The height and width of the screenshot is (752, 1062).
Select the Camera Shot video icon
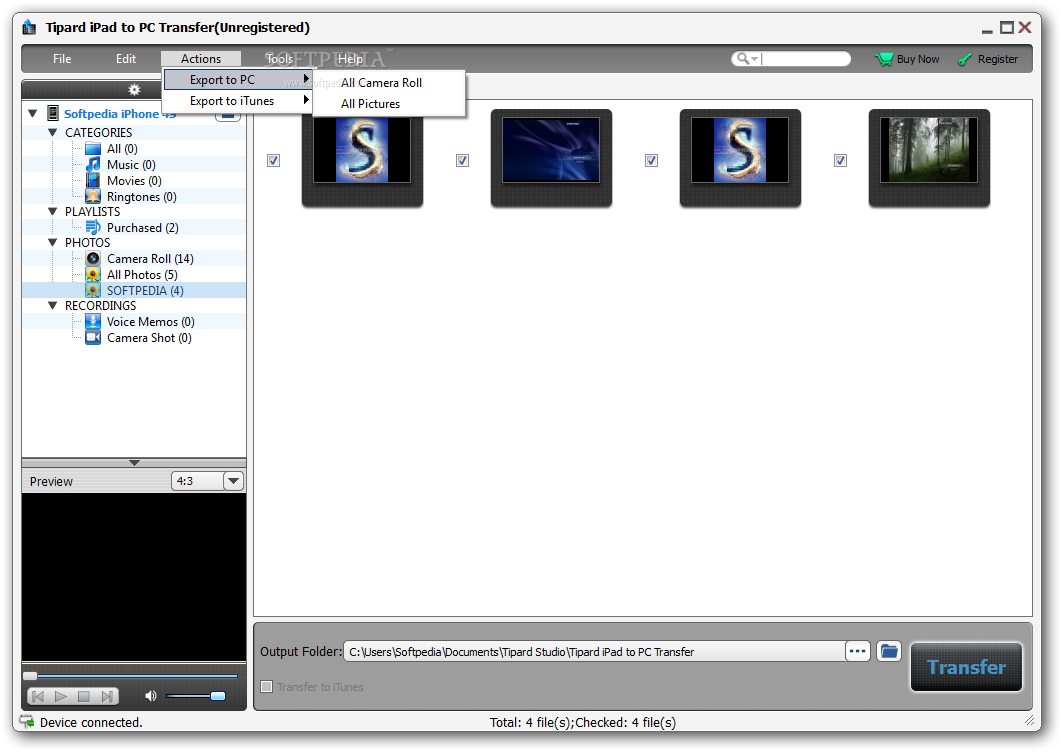click(x=93, y=337)
